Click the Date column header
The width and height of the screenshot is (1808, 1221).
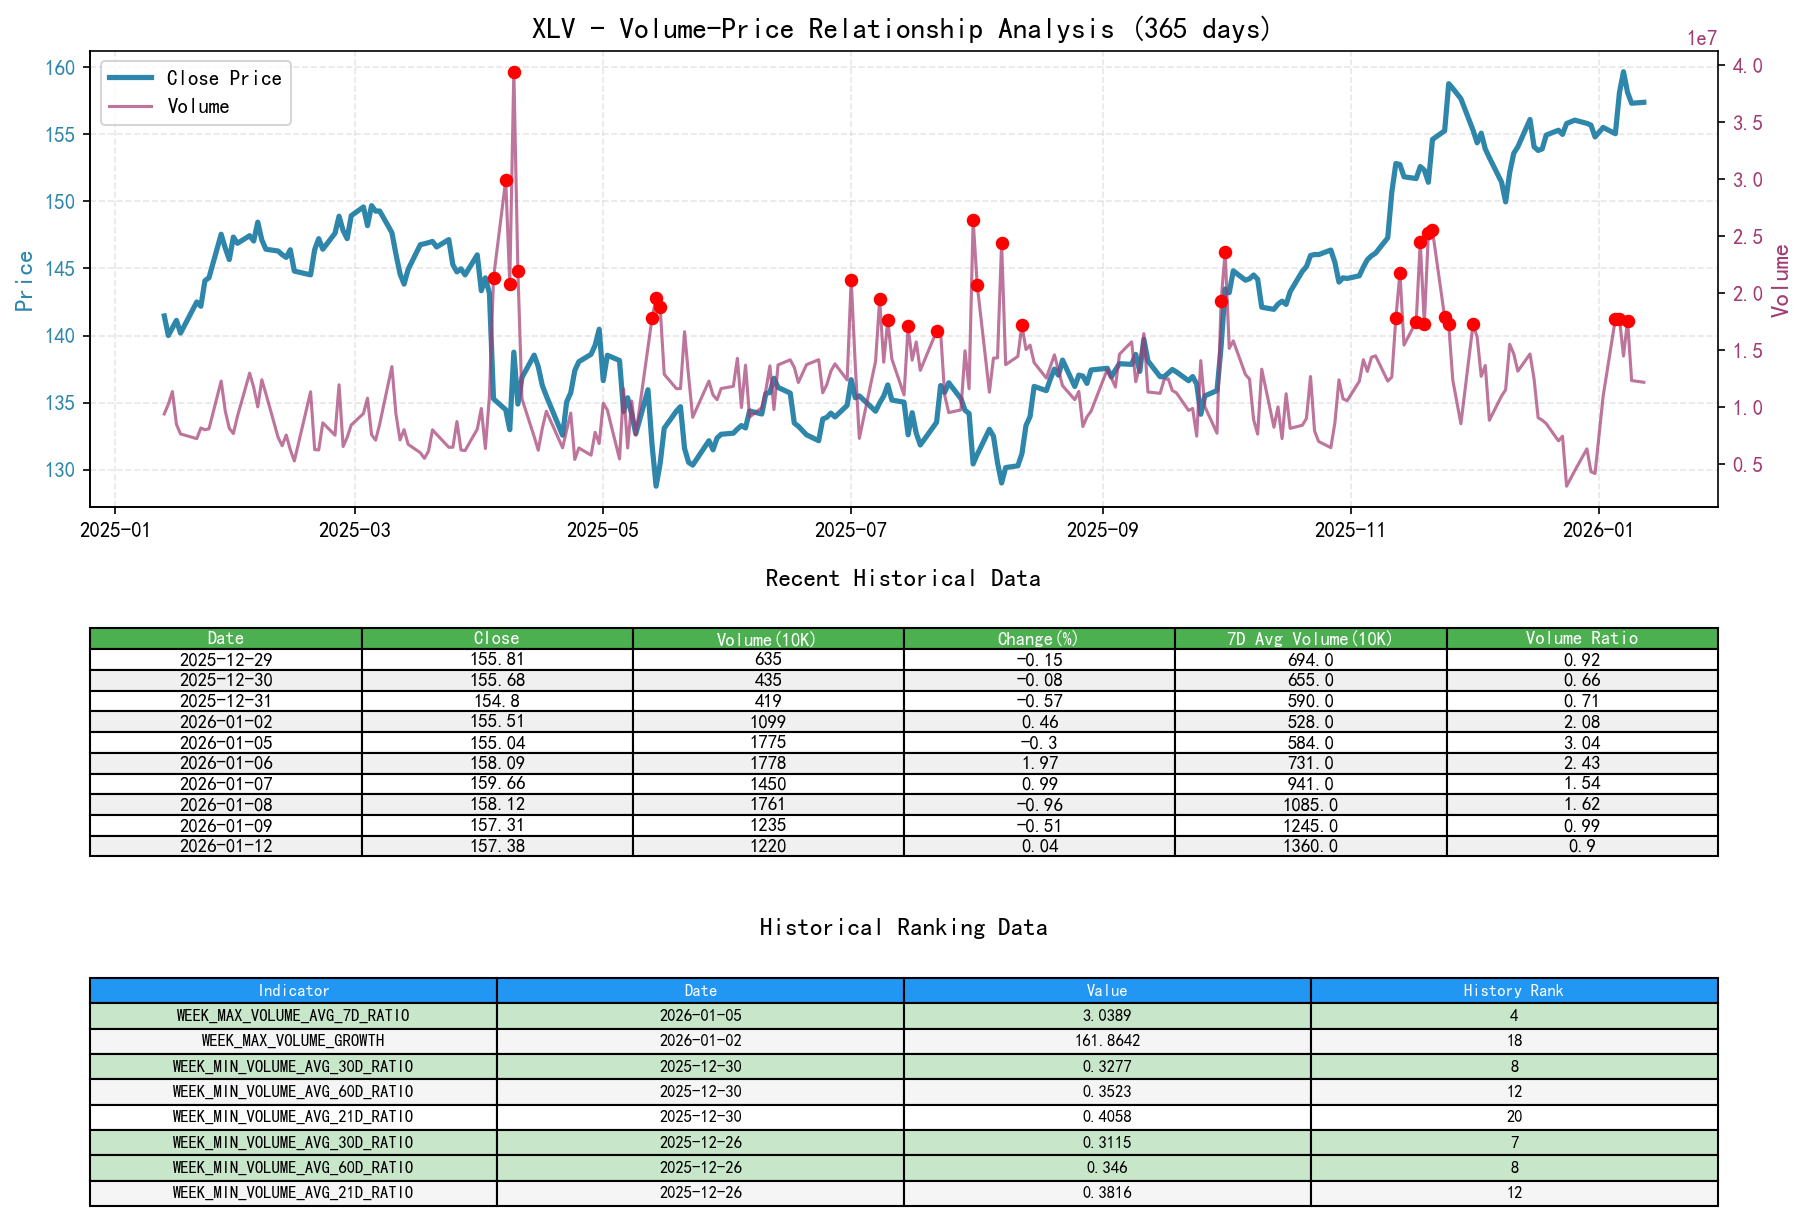(x=226, y=638)
